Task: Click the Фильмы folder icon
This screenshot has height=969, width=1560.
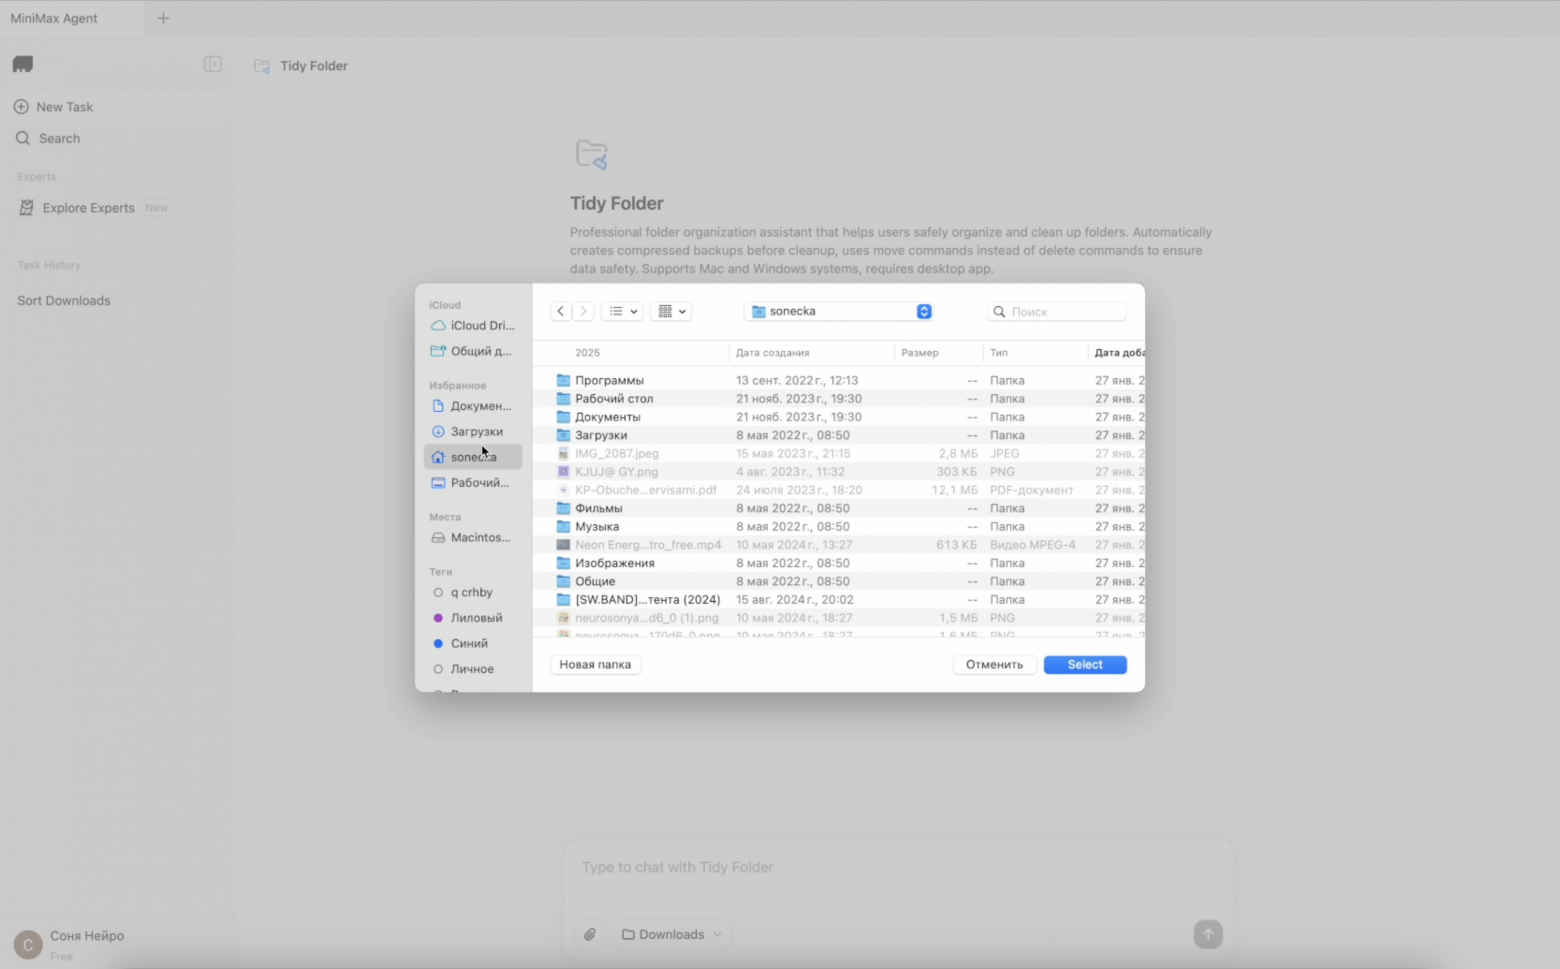Action: click(563, 508)
